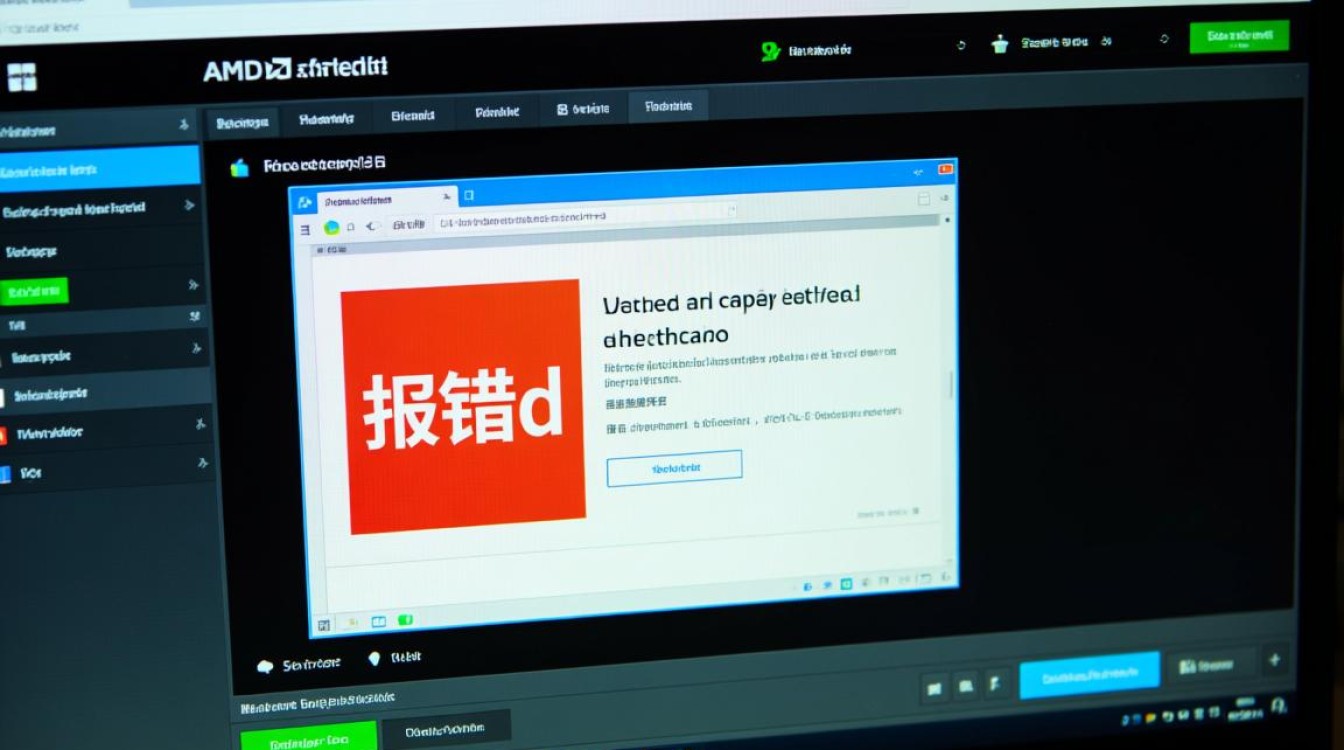Click the green icon in the inner window taskbar

[405, 621]
